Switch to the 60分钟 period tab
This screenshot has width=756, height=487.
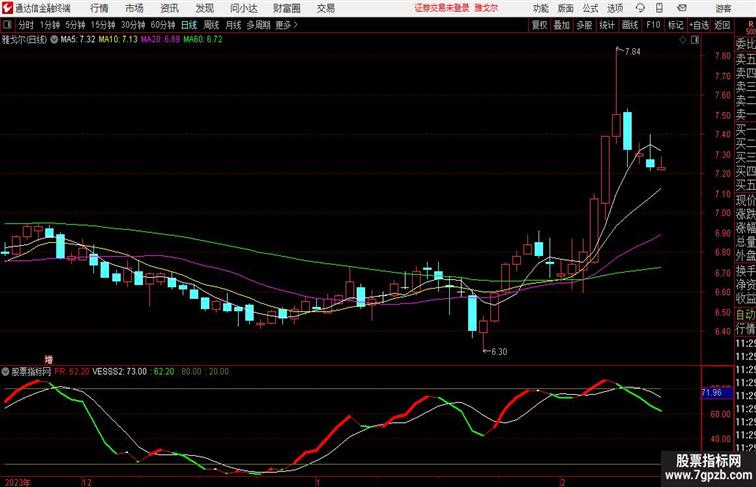163,25
